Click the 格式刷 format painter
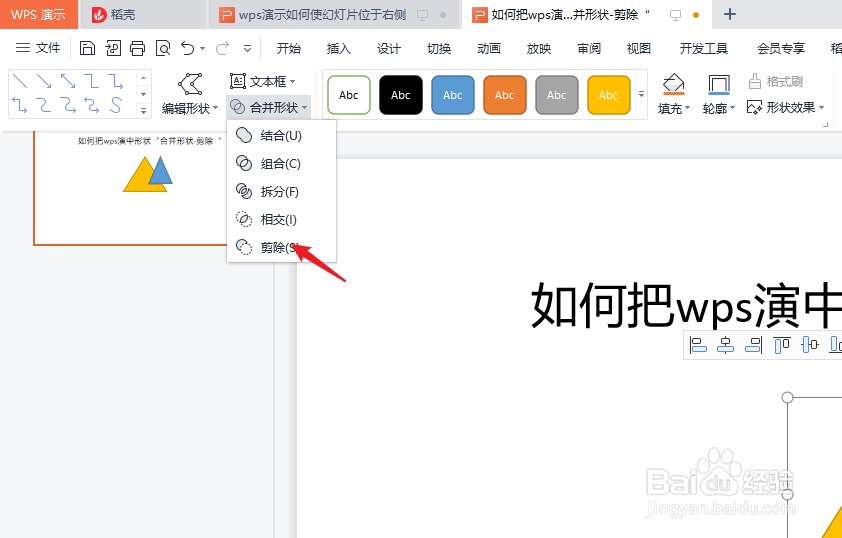842x538 pixels. click(775, 81)
